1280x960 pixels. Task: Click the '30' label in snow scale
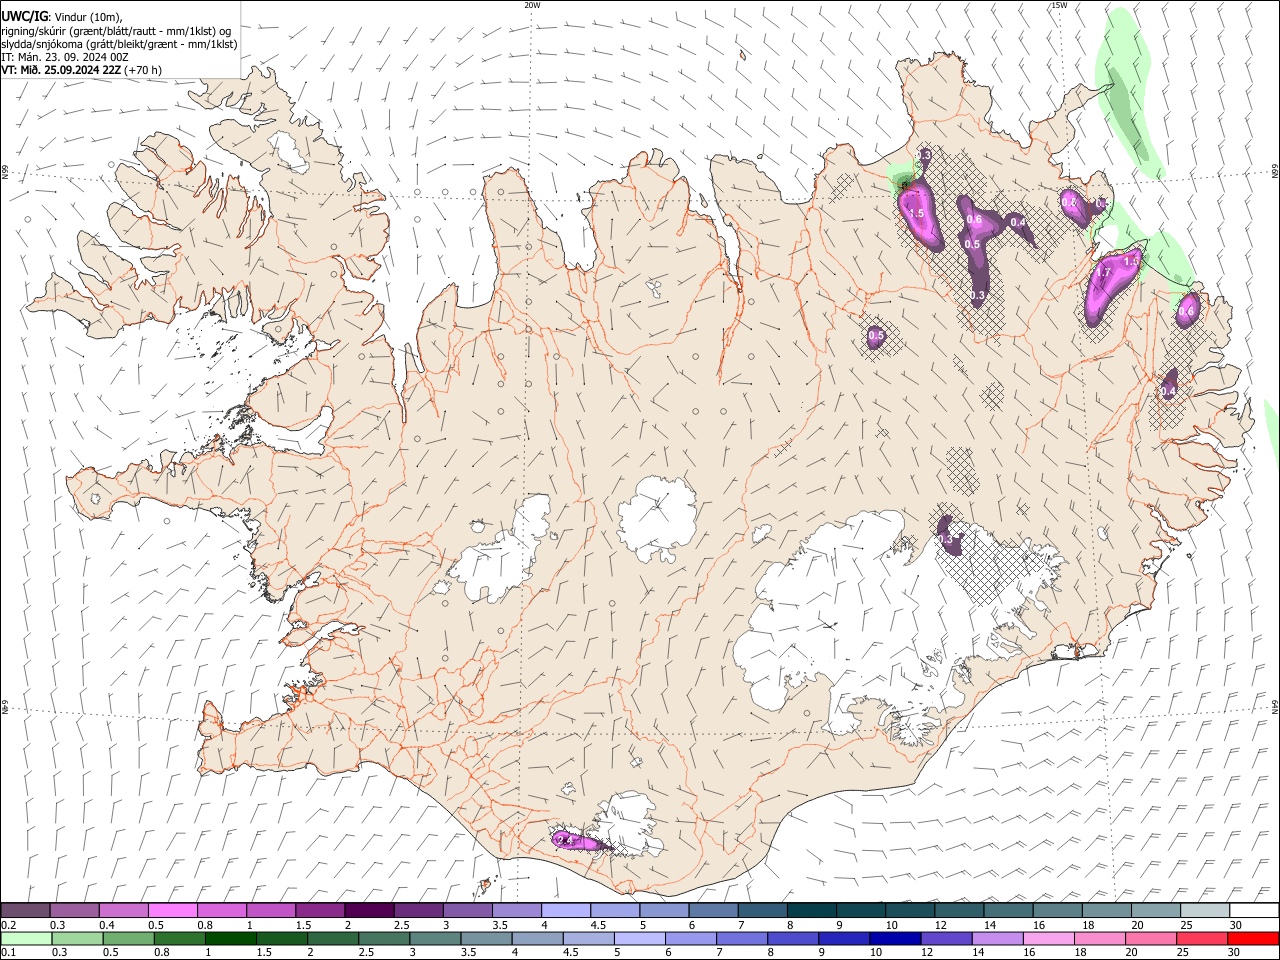[x=1235, y=925]
